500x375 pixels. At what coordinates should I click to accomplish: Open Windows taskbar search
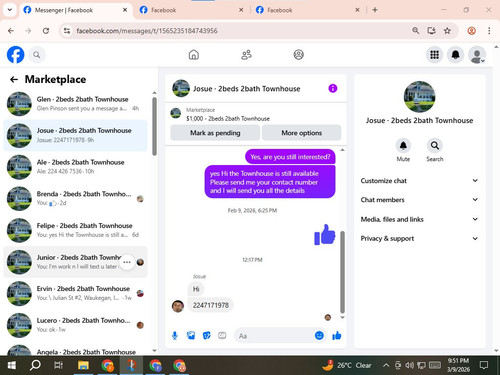pyautogui.click(x=35, y=365)
